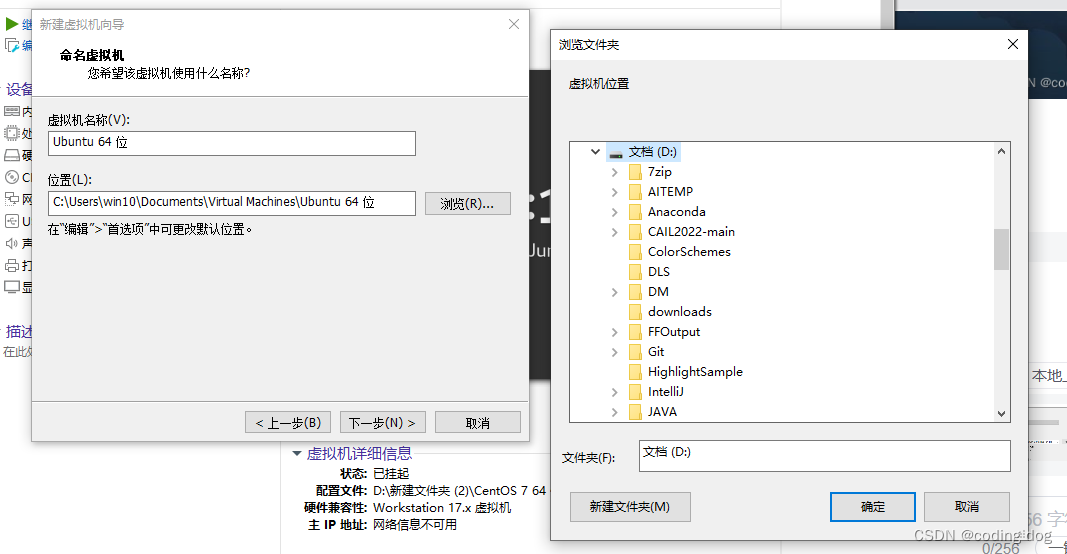This screenshot has height=554, width=1067.
Task: Click the display device icon in sidebar
Action: (x=12, y=287)
